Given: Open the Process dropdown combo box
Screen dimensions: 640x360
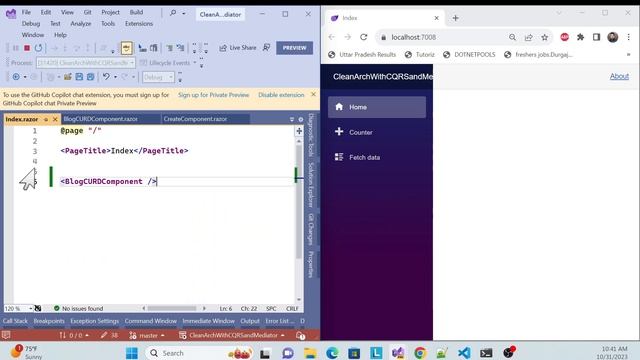Looking at the screenshot, I should click(86, 63).
